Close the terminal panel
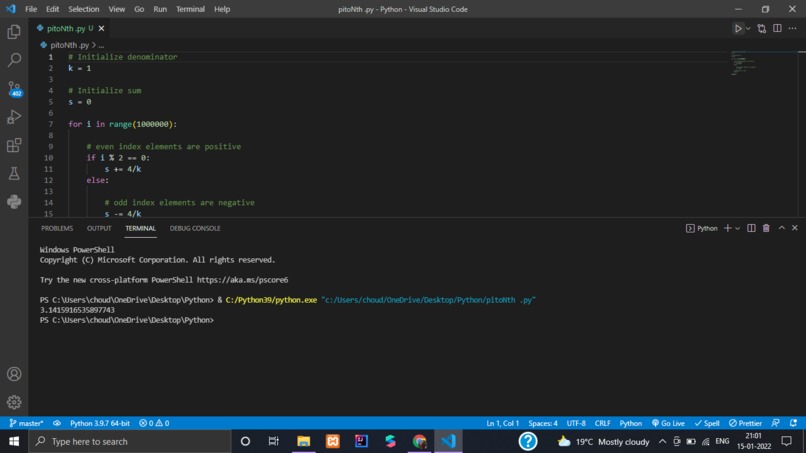Screen dimensions: 806x453 (795, 228)
